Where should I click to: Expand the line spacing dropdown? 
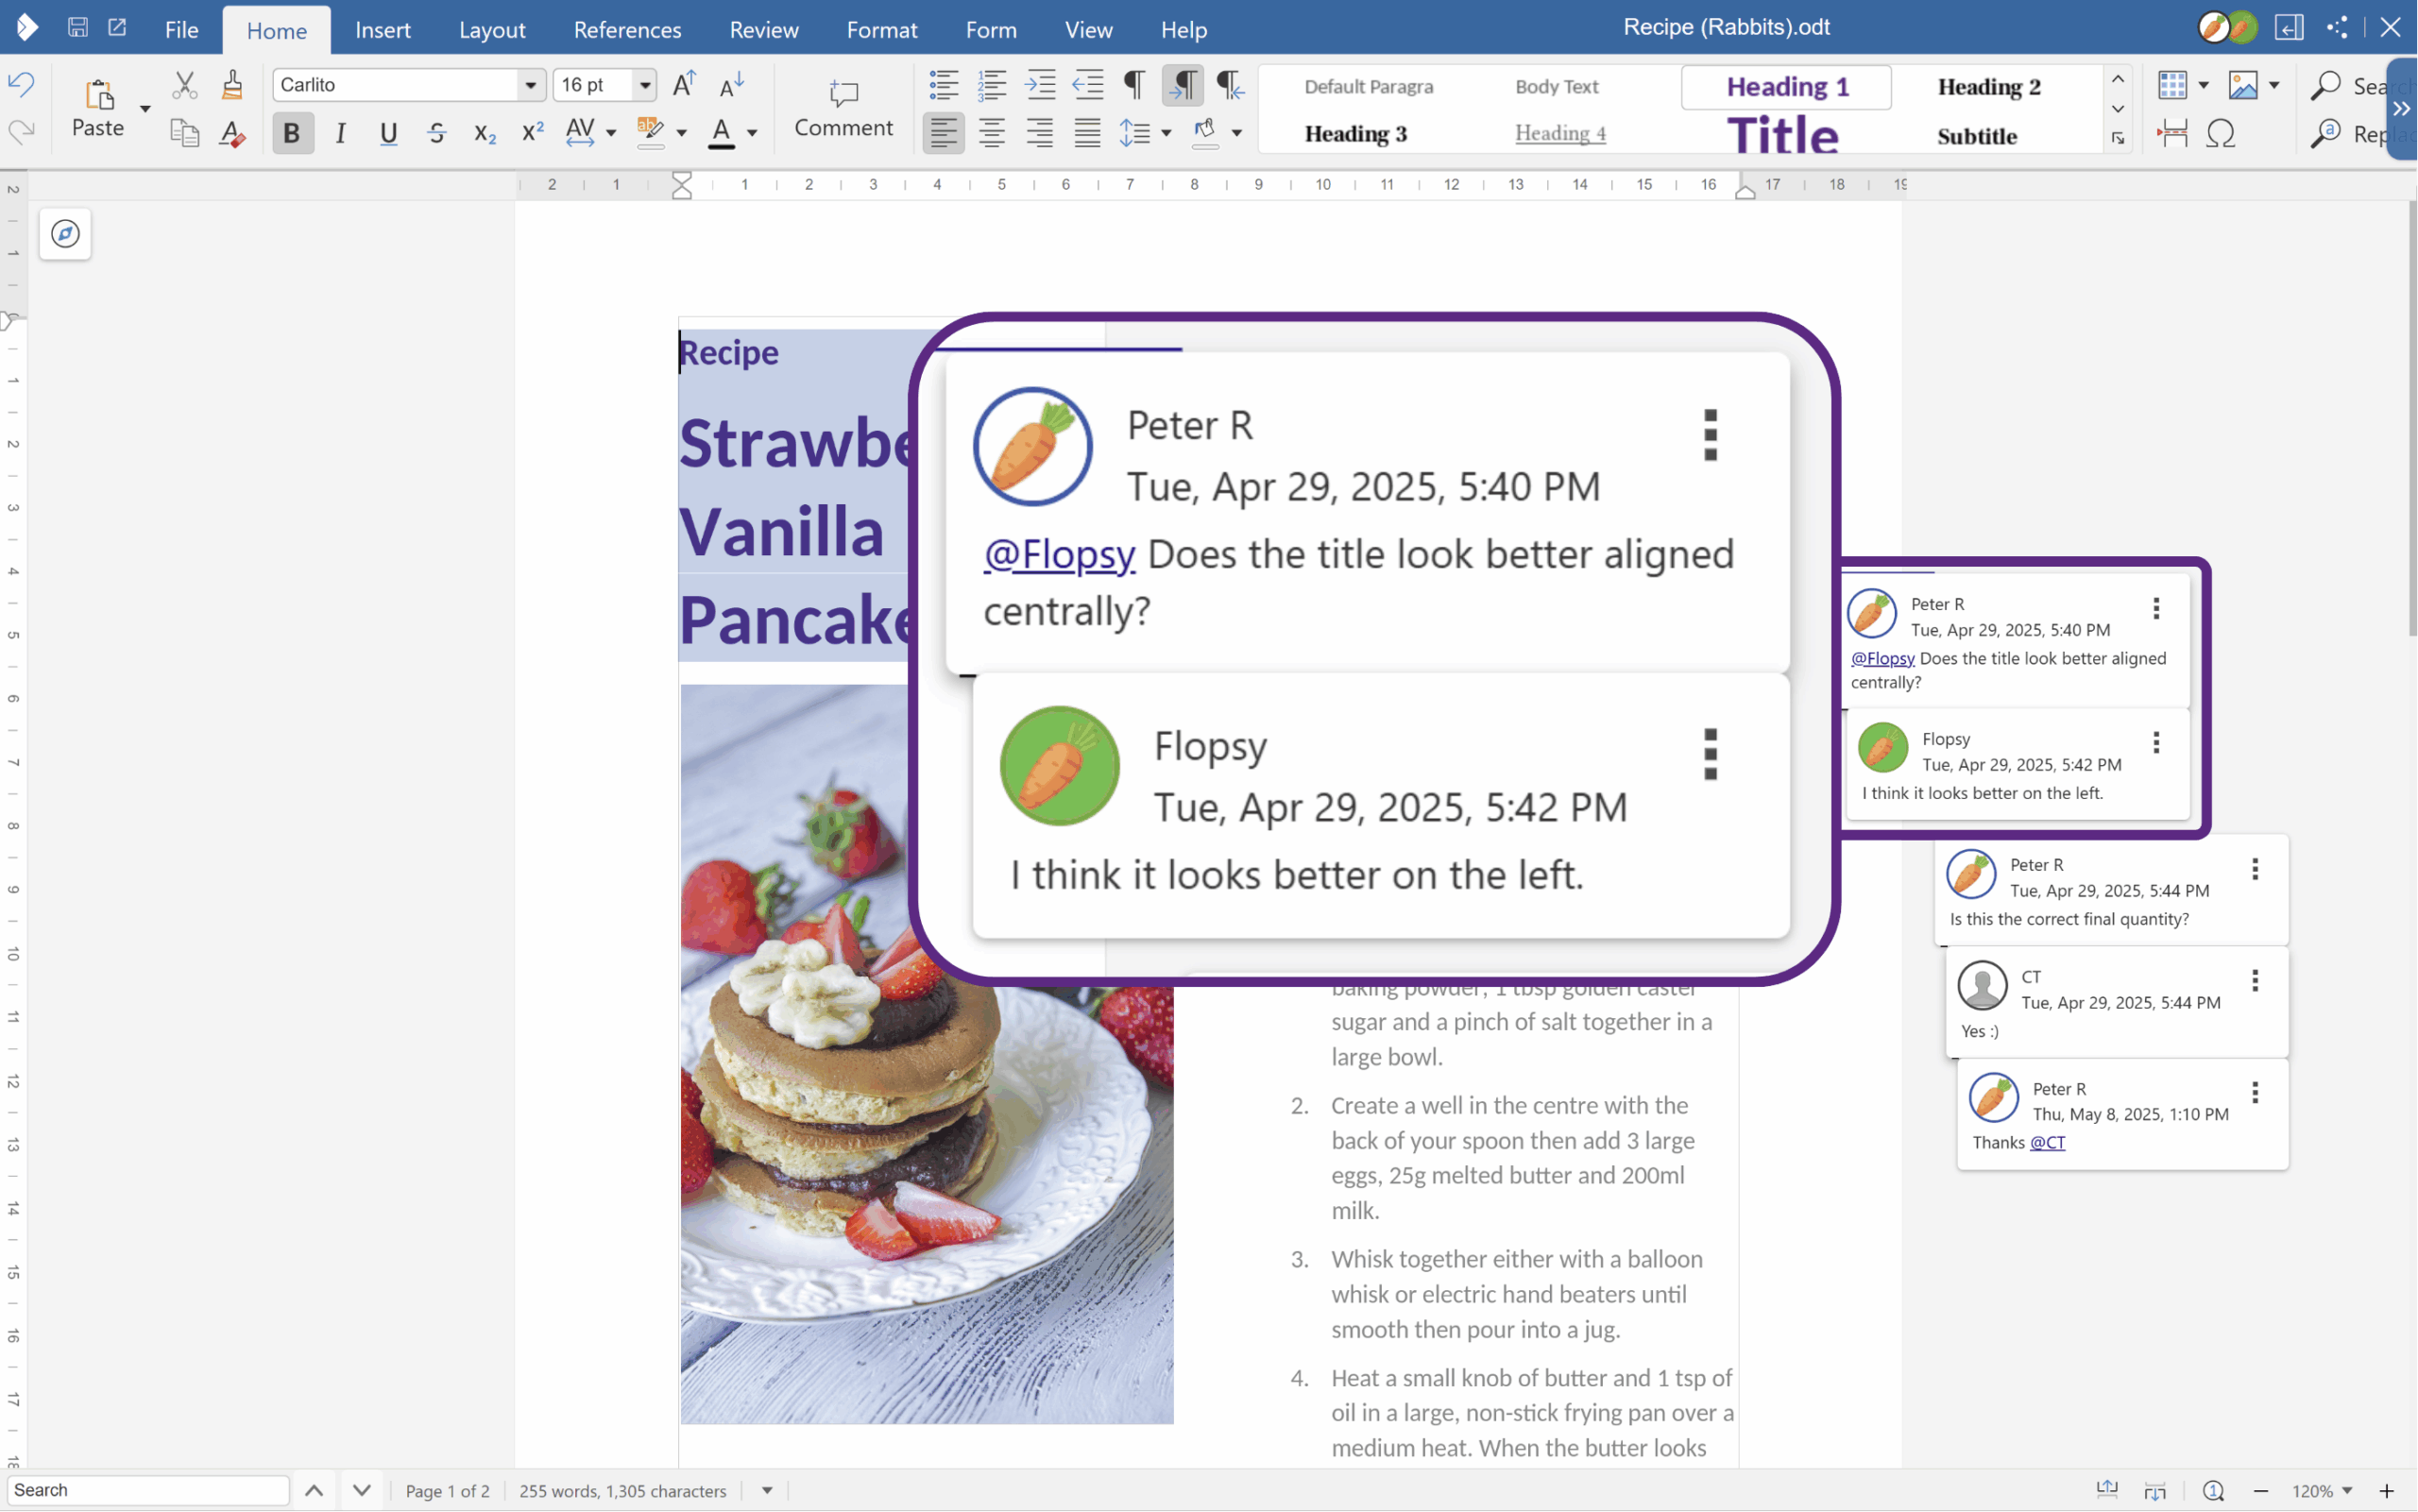pyautogui.click(x=1166, y=133)
